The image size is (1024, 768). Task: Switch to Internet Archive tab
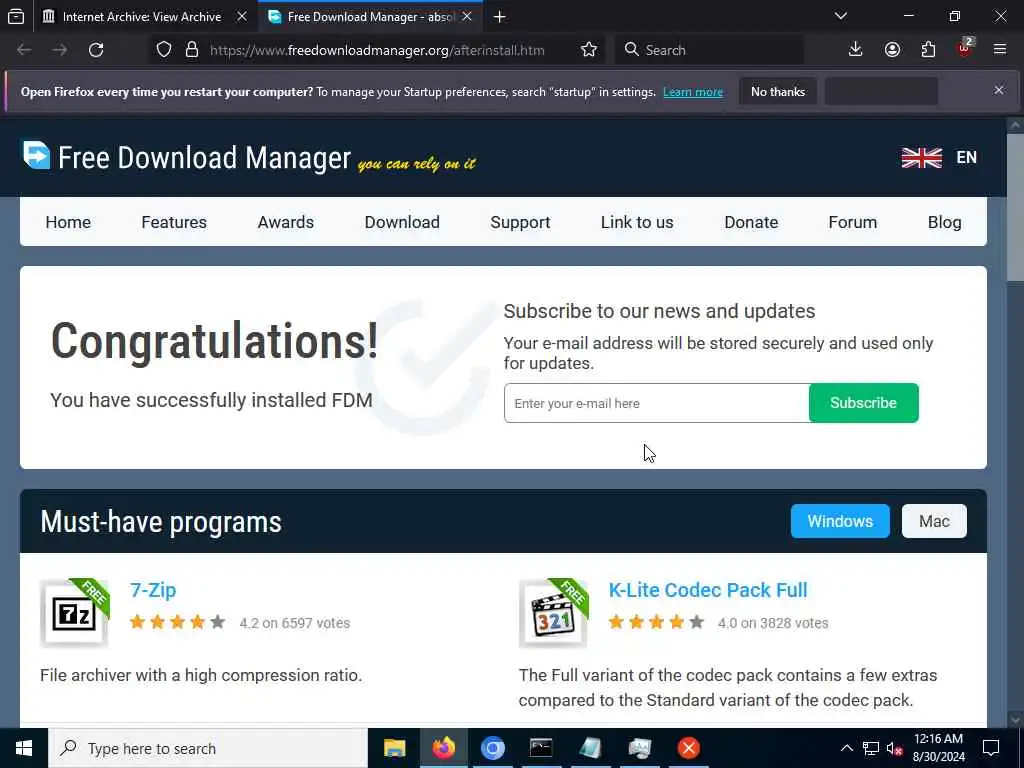(x=142, y=17)
